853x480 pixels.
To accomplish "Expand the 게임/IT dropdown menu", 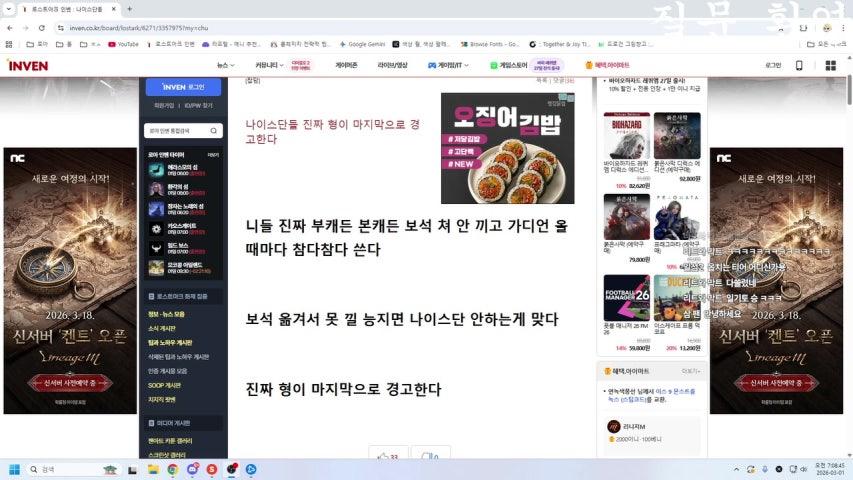I will tap(448, 65).
